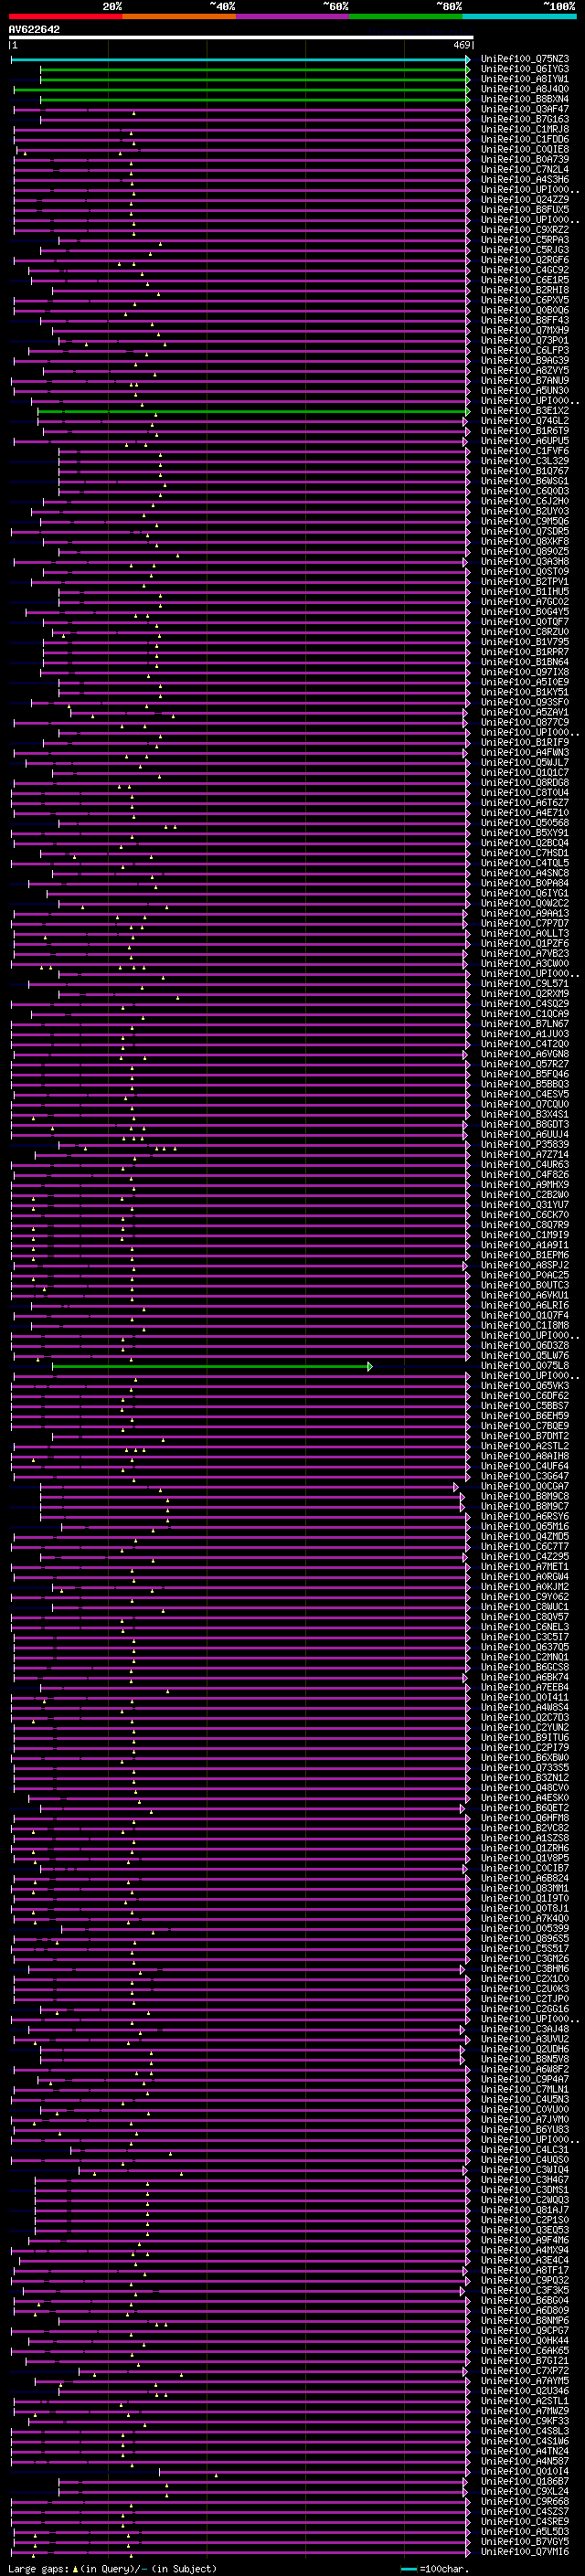
Task: Select the UniRef100_B7ANU9 row label
Action: [525, 381]
